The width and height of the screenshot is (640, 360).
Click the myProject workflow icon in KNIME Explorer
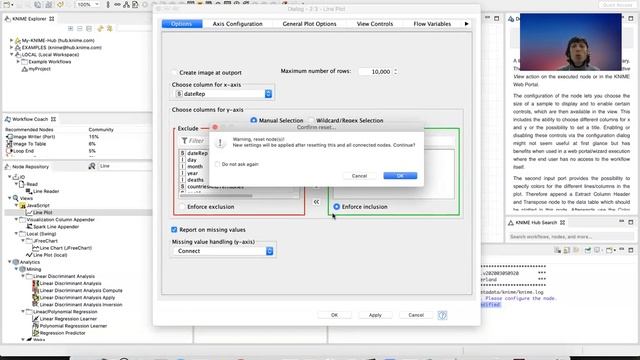coord(24,69)
